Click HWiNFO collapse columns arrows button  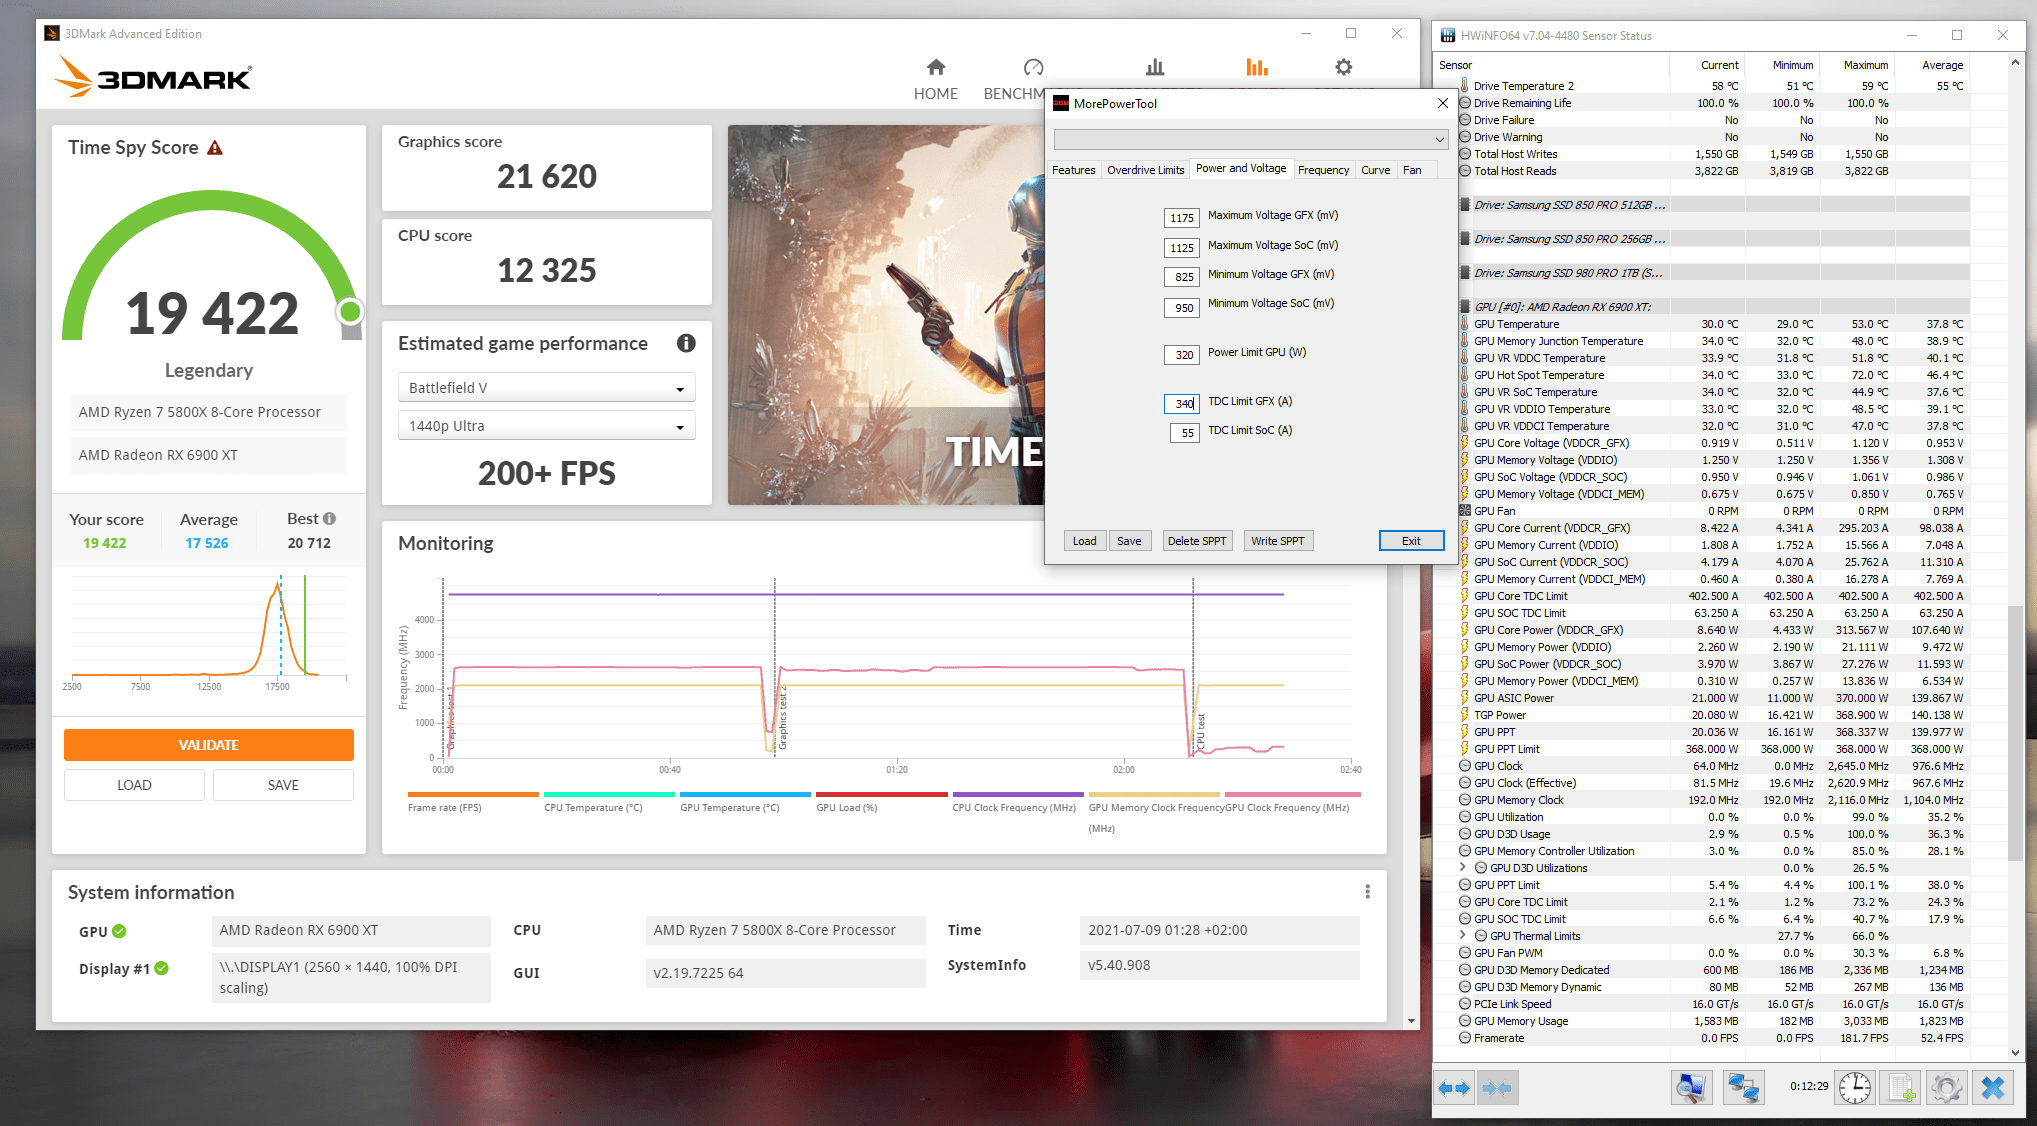tap(1497, 1088)
